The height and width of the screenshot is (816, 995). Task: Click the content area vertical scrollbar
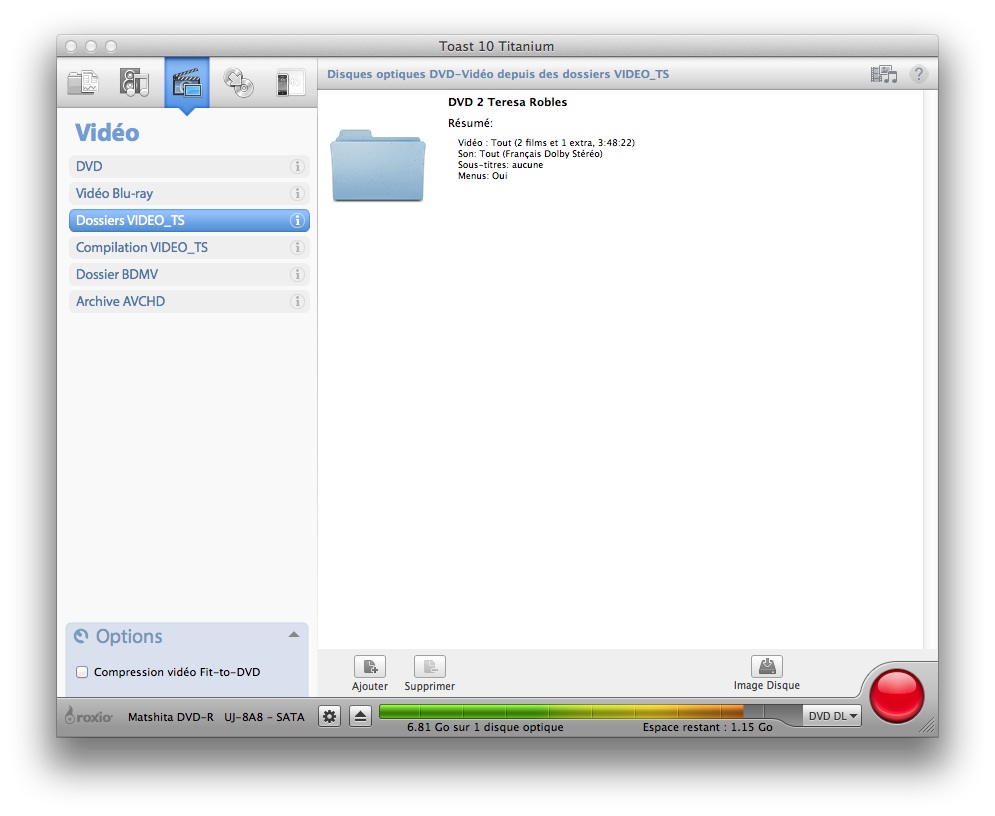coord(930,369)
